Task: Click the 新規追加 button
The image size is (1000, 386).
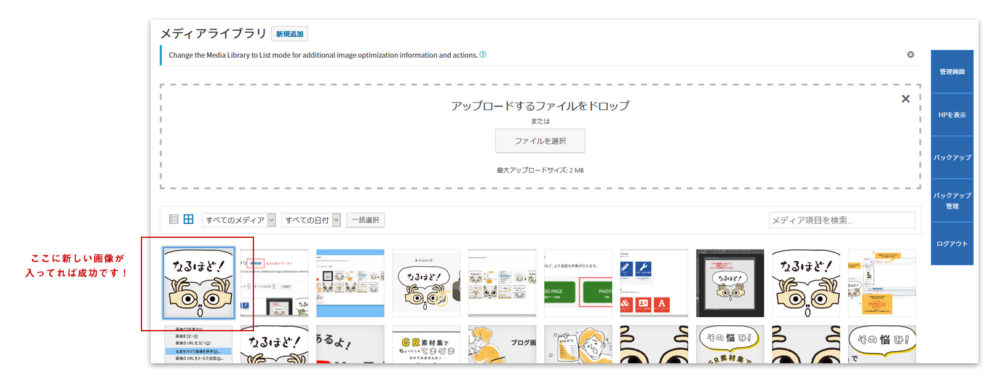Action: [290, 34]
